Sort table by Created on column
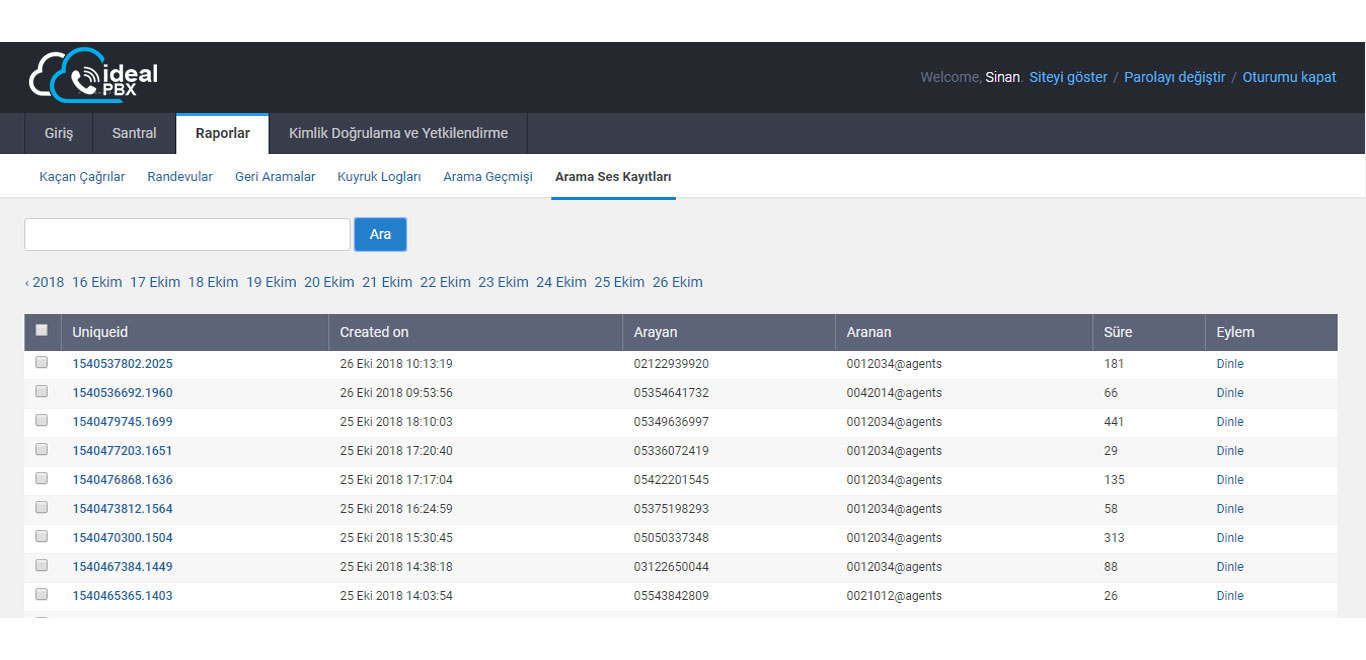1366x660 pixels. pos(374,332)
